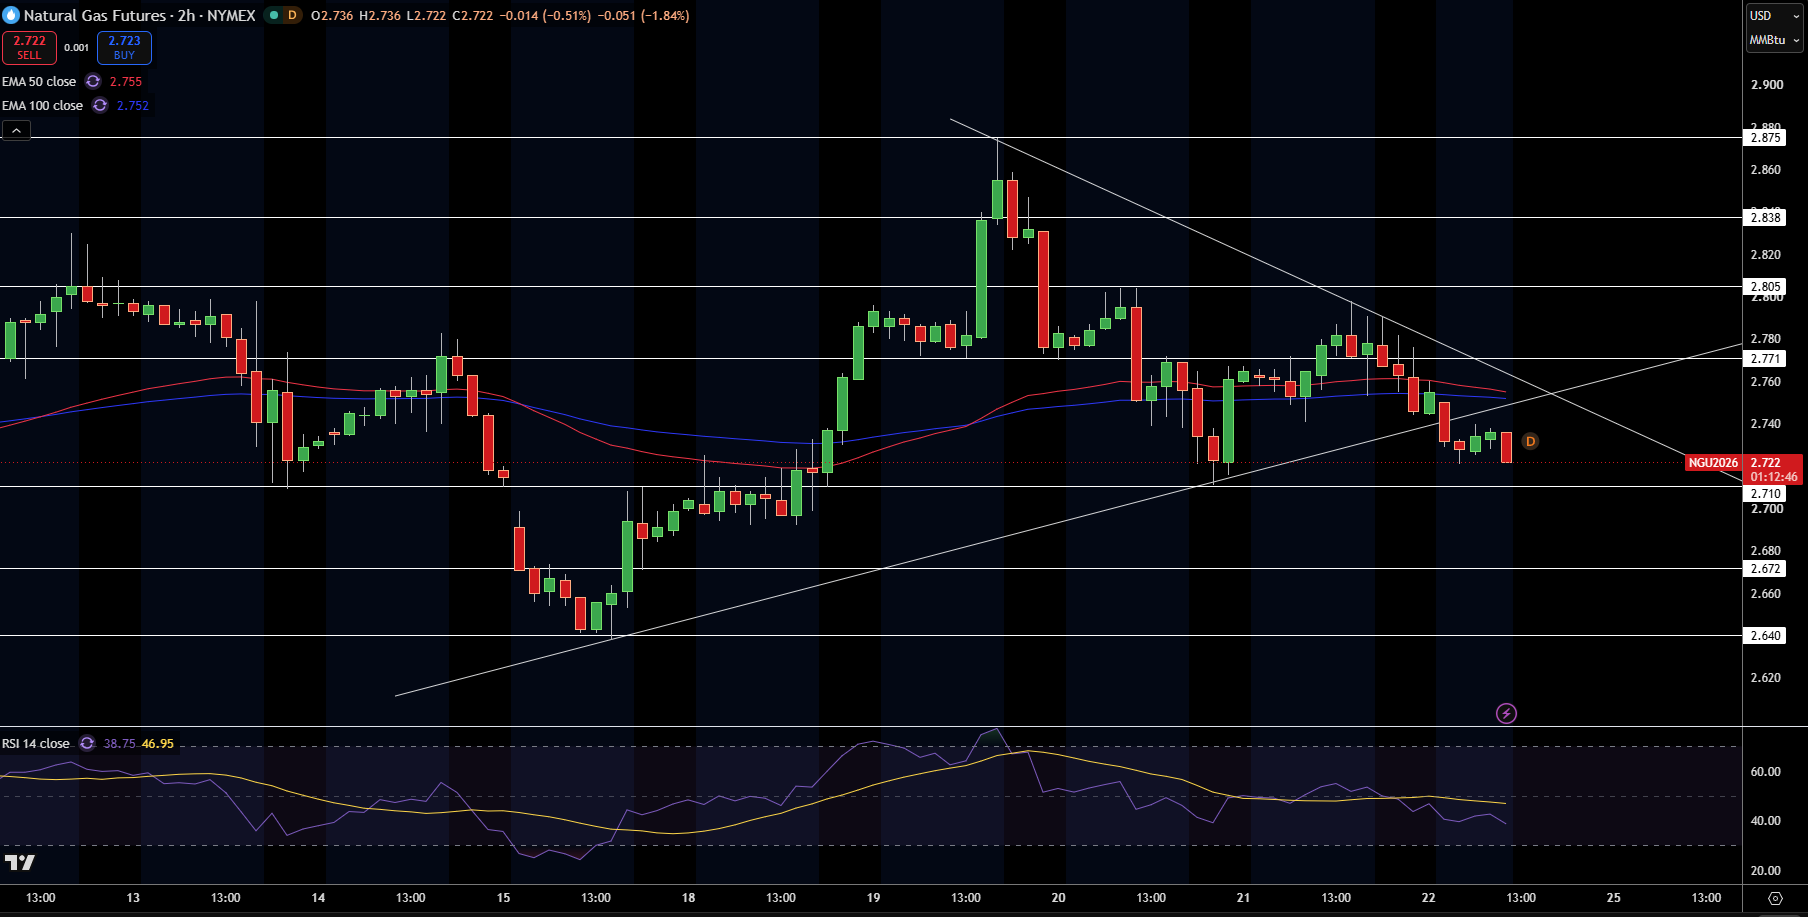Click the EMA 100 close legend label

[42, 106]
